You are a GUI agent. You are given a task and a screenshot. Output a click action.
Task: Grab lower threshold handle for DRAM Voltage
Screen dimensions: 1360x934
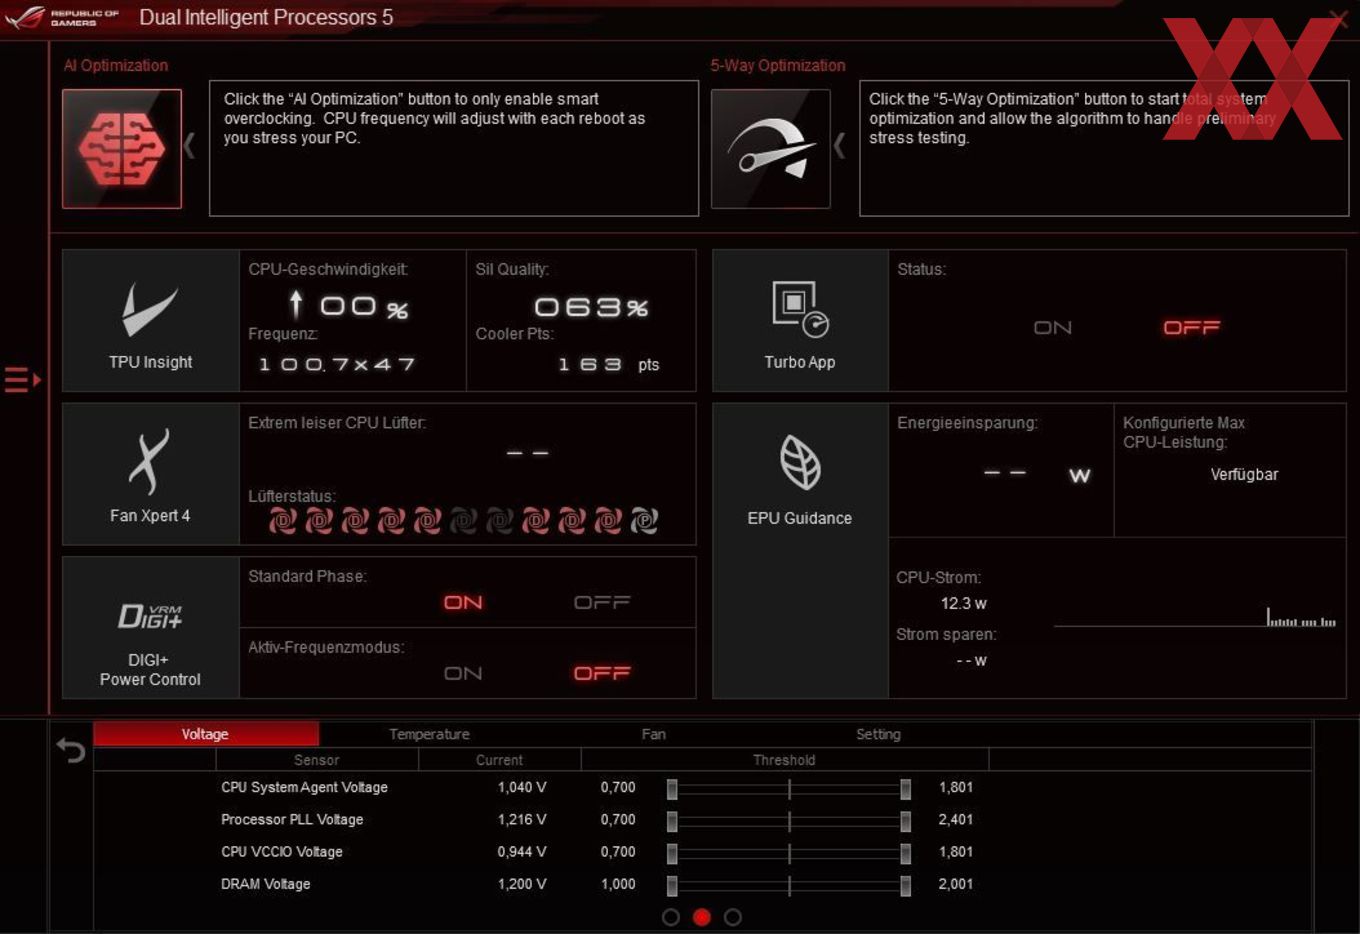[672, 885]
